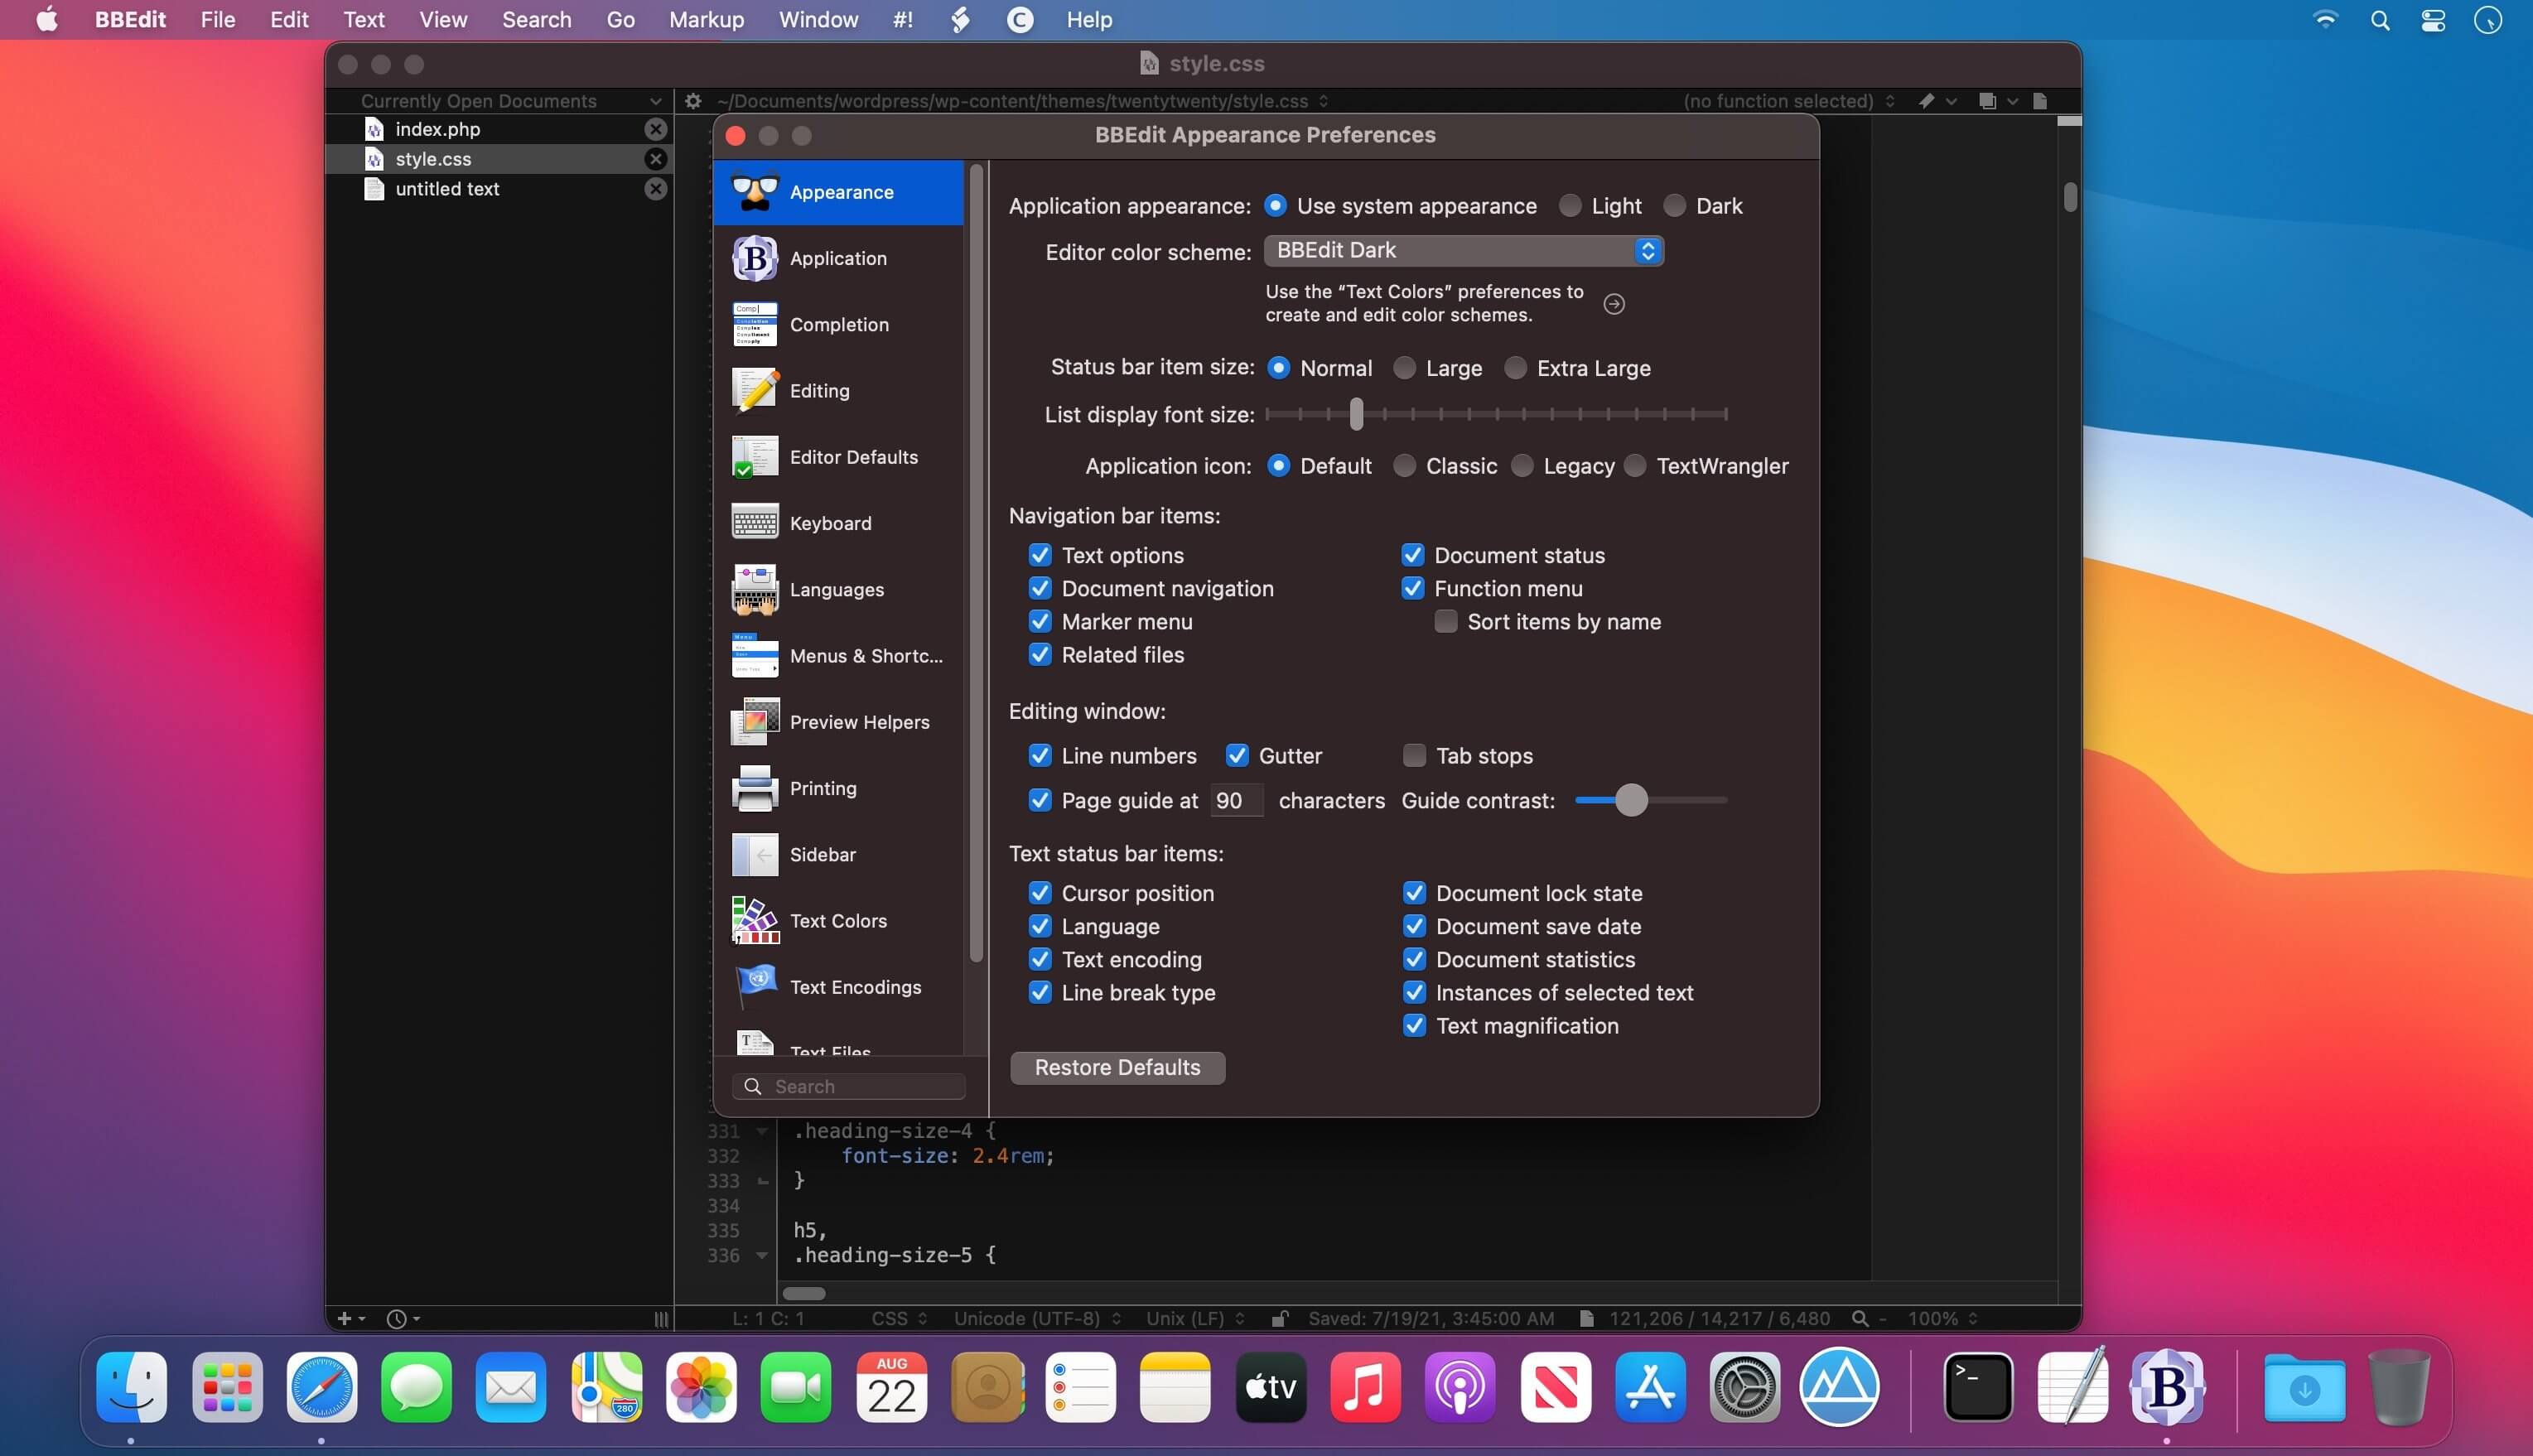
Task: Open the 100% magnification popup
Action: click(x=1942, y=1319)
